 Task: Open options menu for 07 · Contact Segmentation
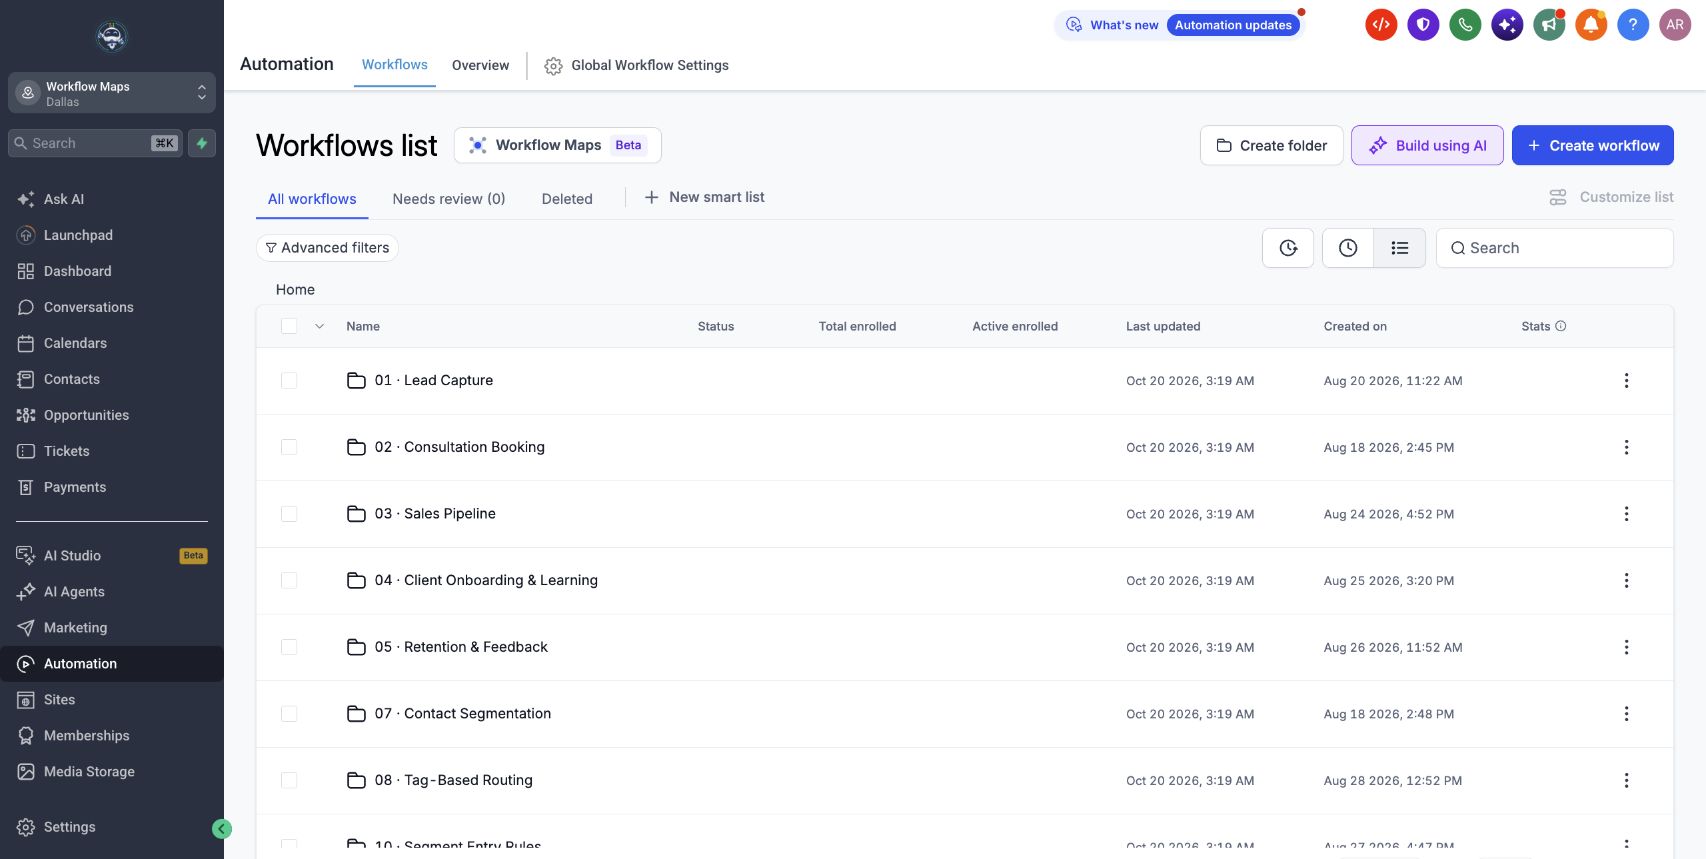(x=1626, y=714)
